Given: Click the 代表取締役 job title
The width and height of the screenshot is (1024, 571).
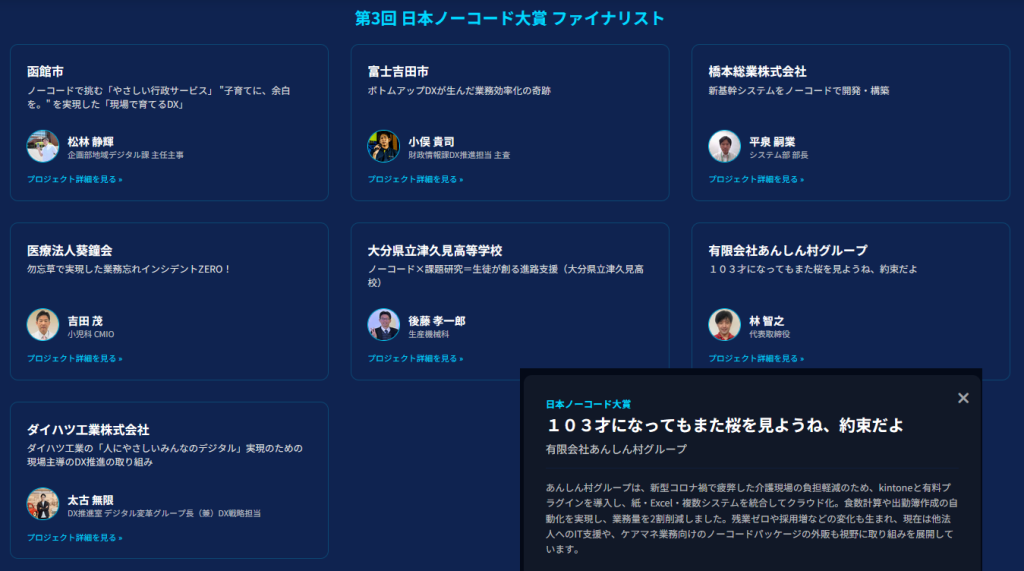Looking at the screenshot, I should pos(769,334).
